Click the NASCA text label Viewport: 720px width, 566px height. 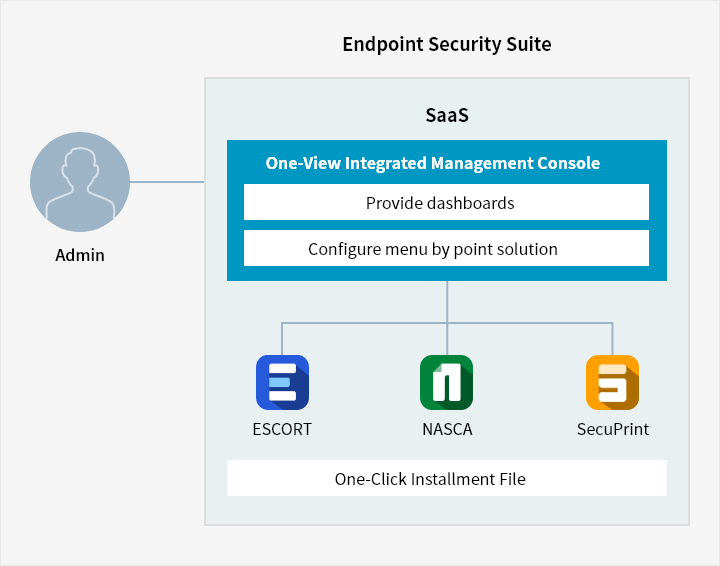pos(447,429)
